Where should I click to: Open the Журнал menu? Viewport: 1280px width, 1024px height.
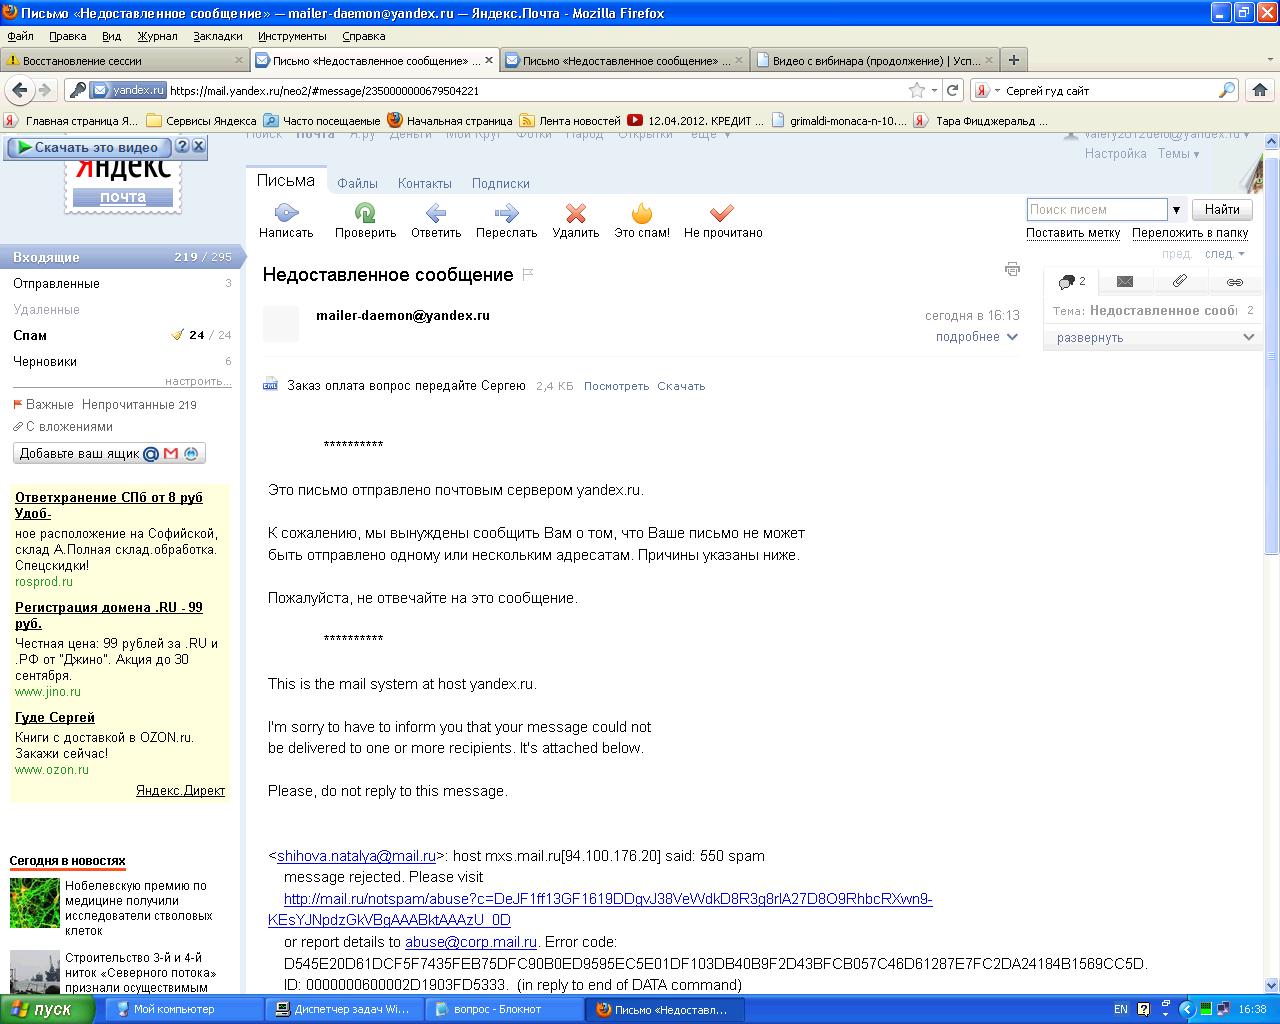coord(157,36)
